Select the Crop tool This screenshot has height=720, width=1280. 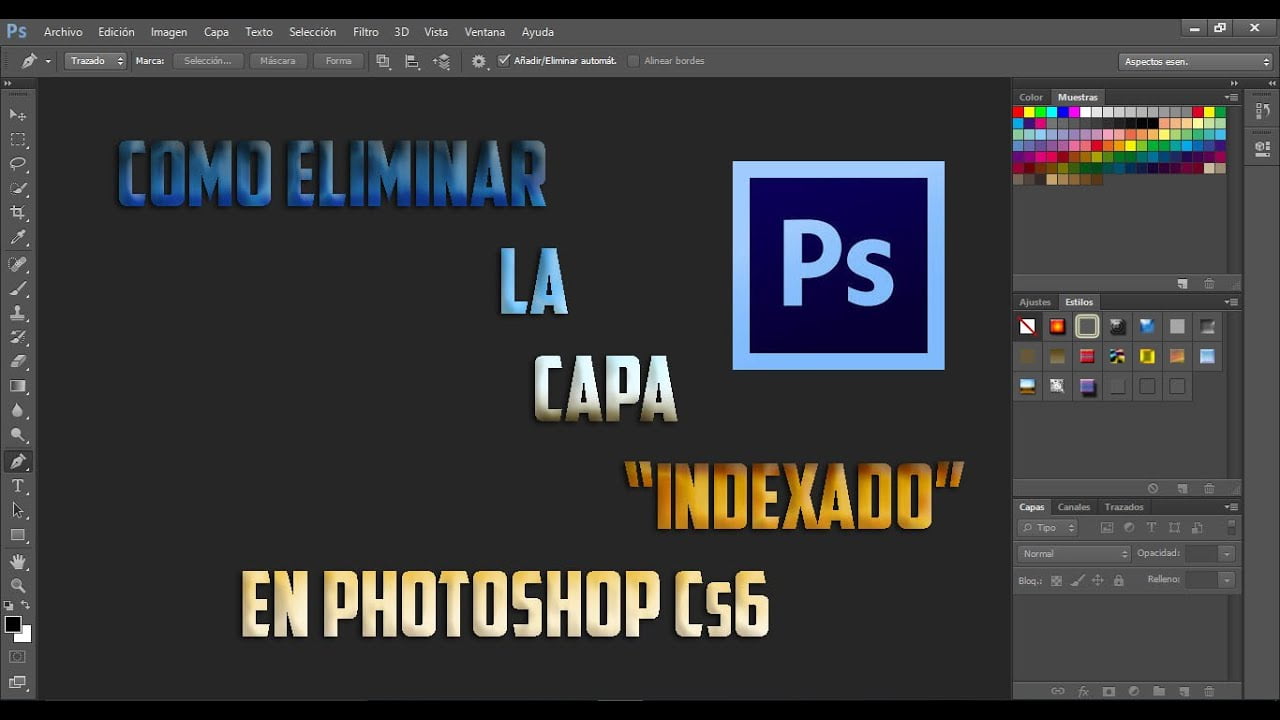pyautogui.click(x=18, y=213)
